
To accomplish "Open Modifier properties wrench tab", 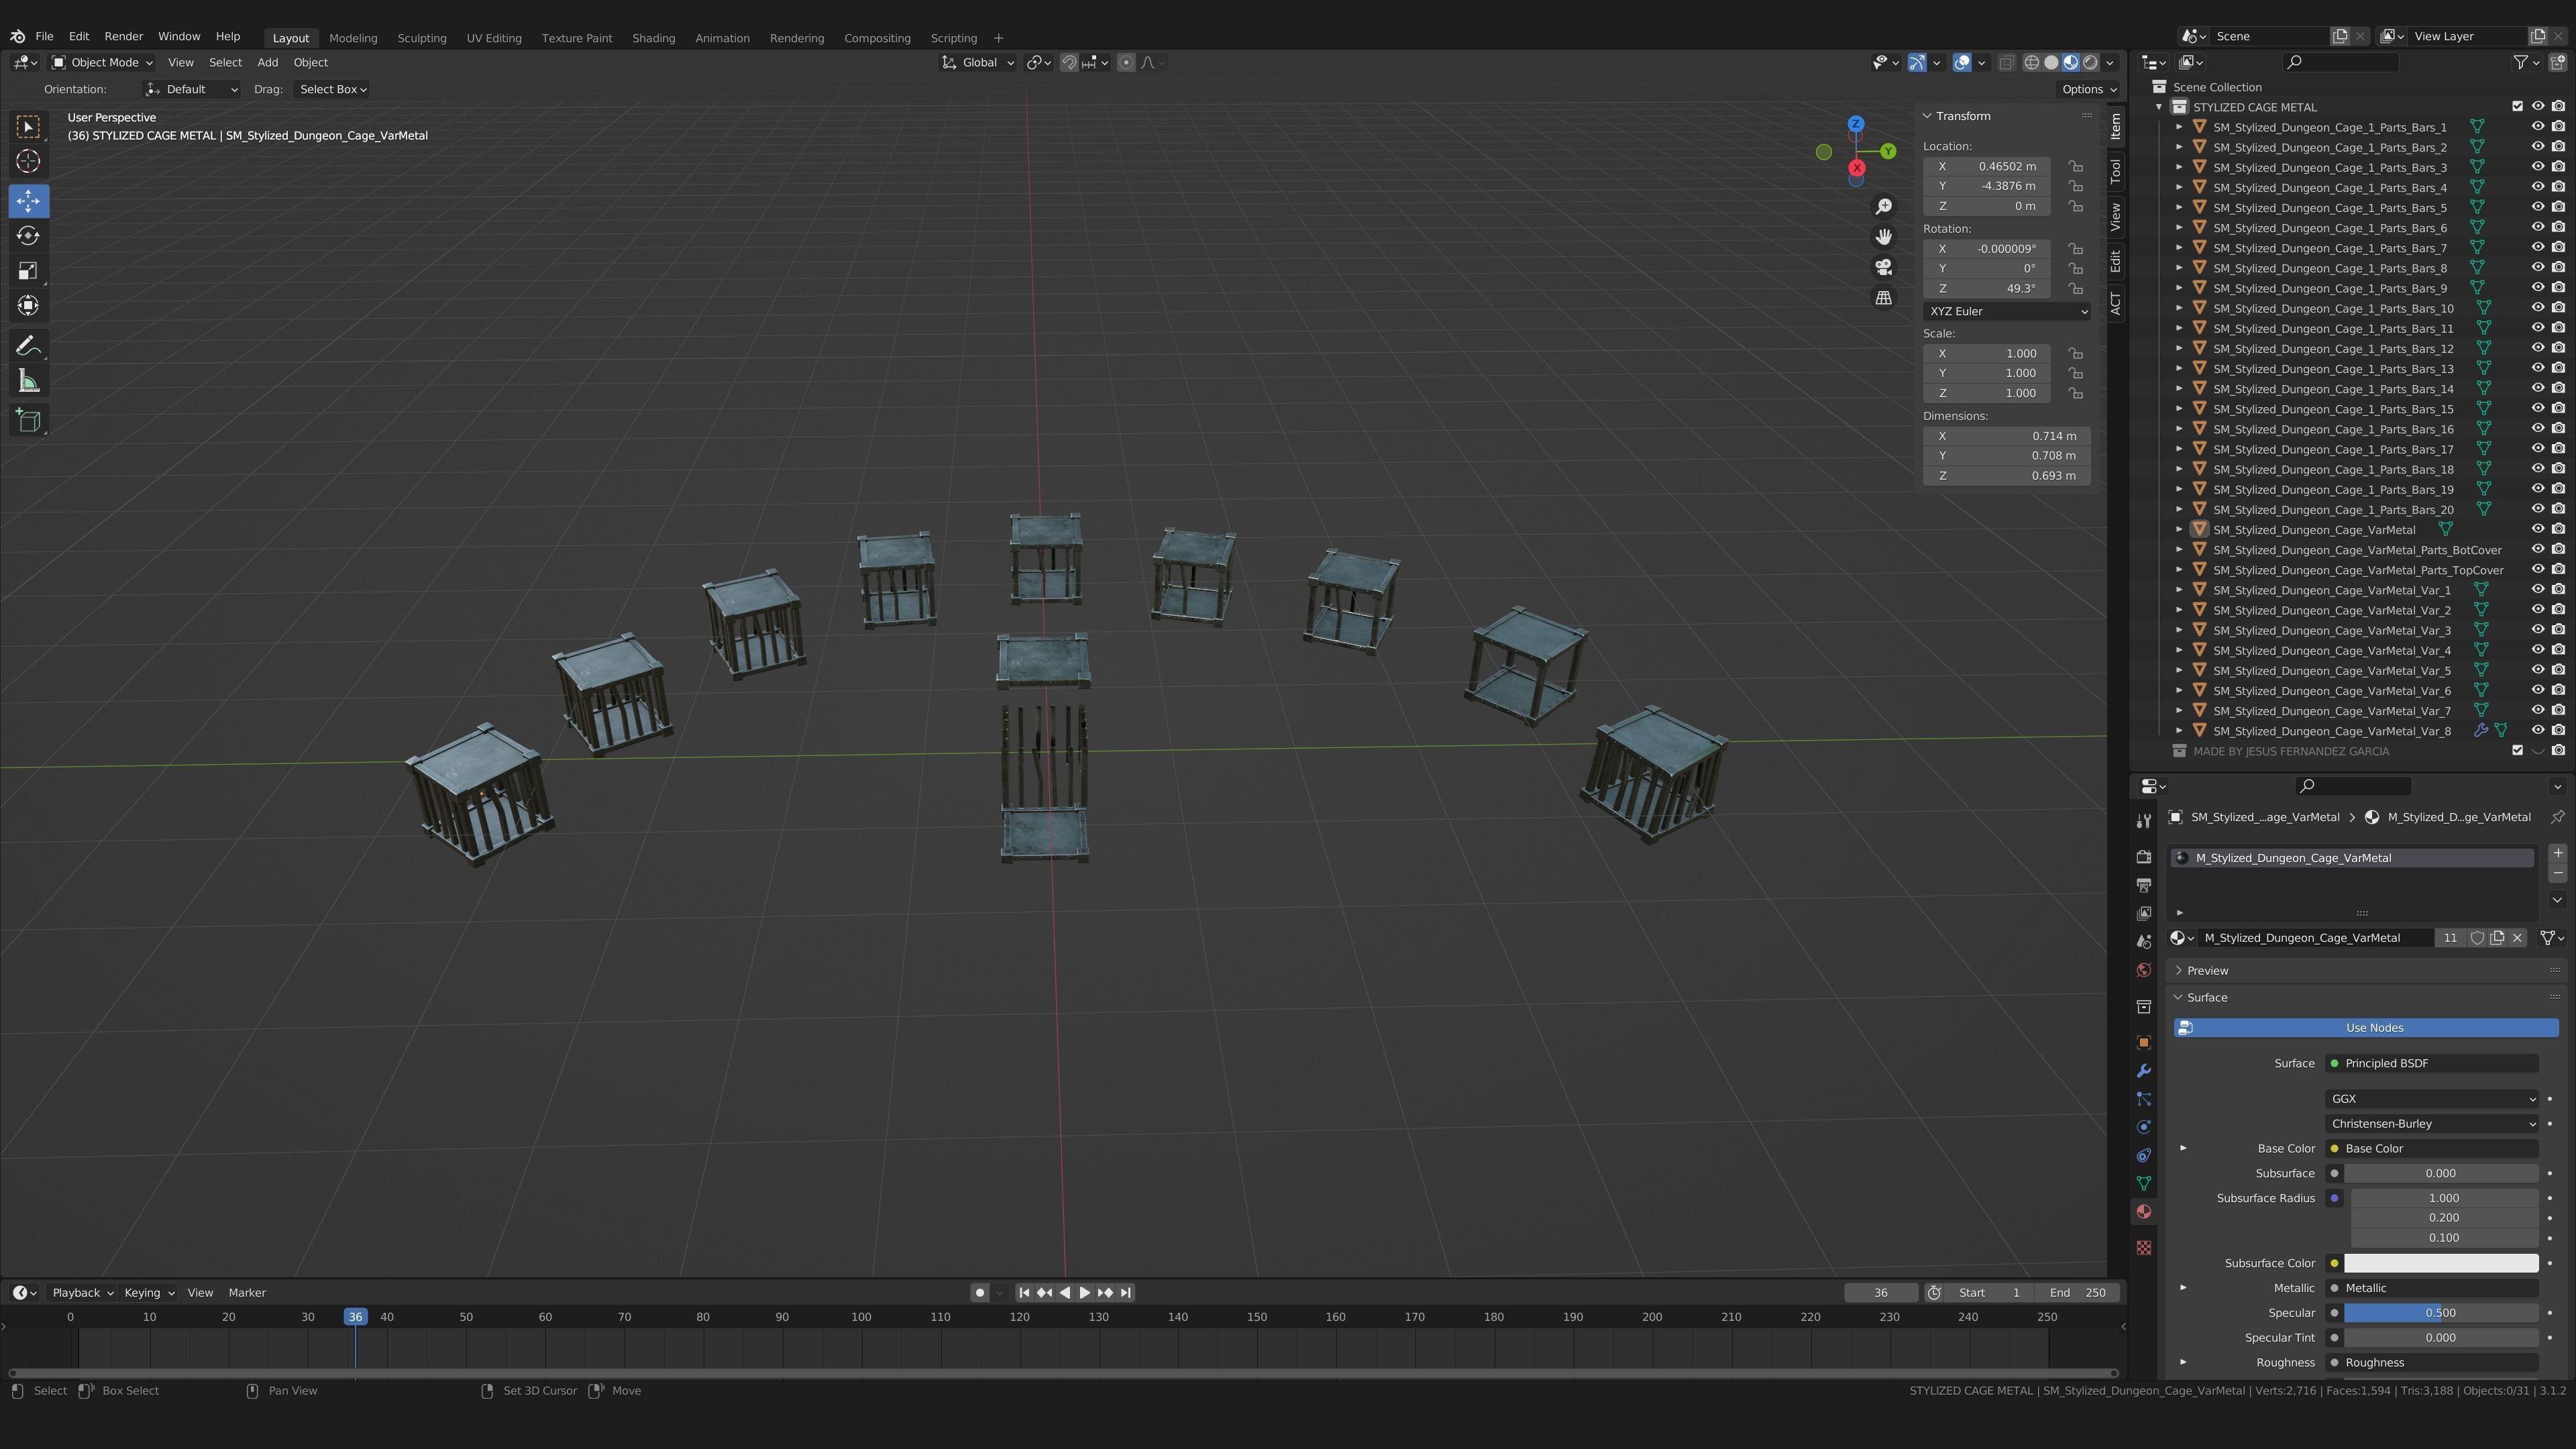I will (2143, 1071).
